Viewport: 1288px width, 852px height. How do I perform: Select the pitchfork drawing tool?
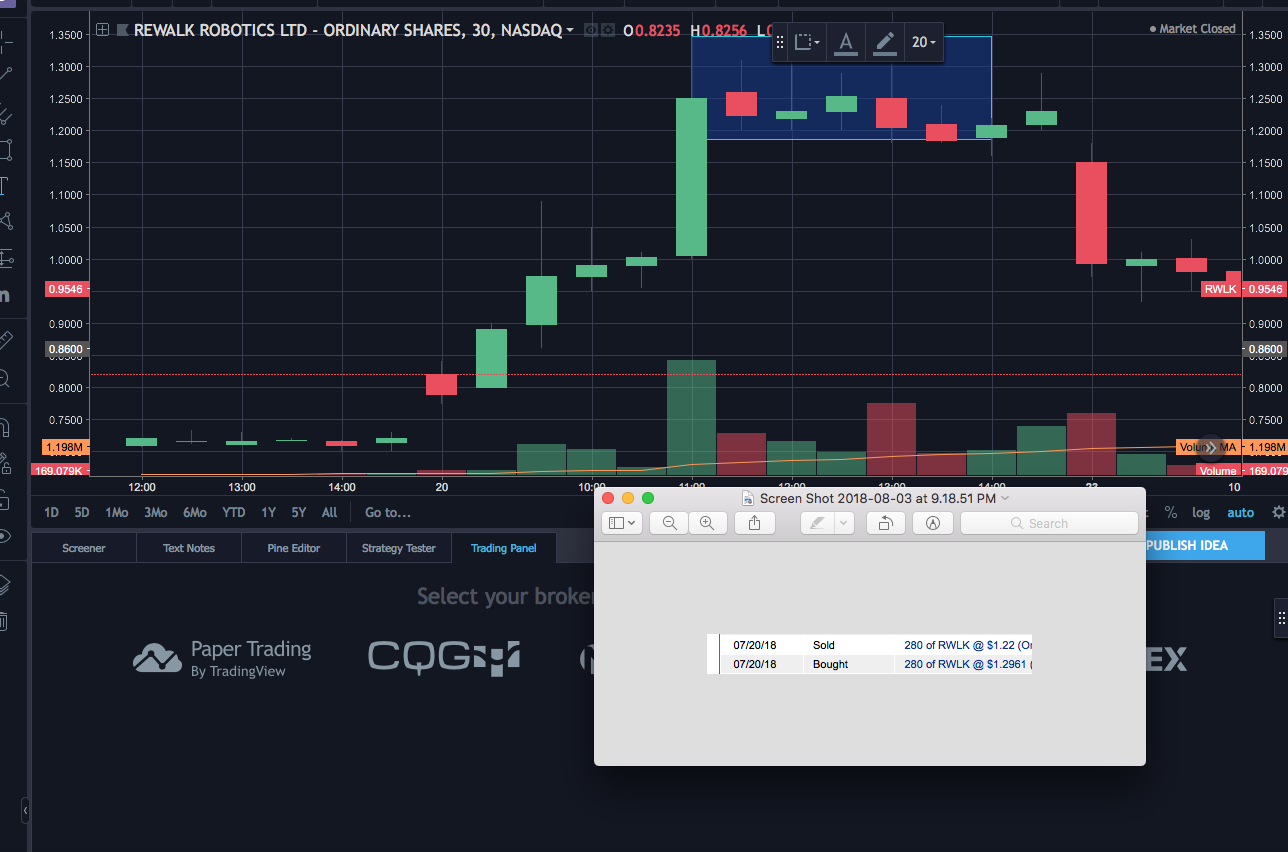coord(5,113)
